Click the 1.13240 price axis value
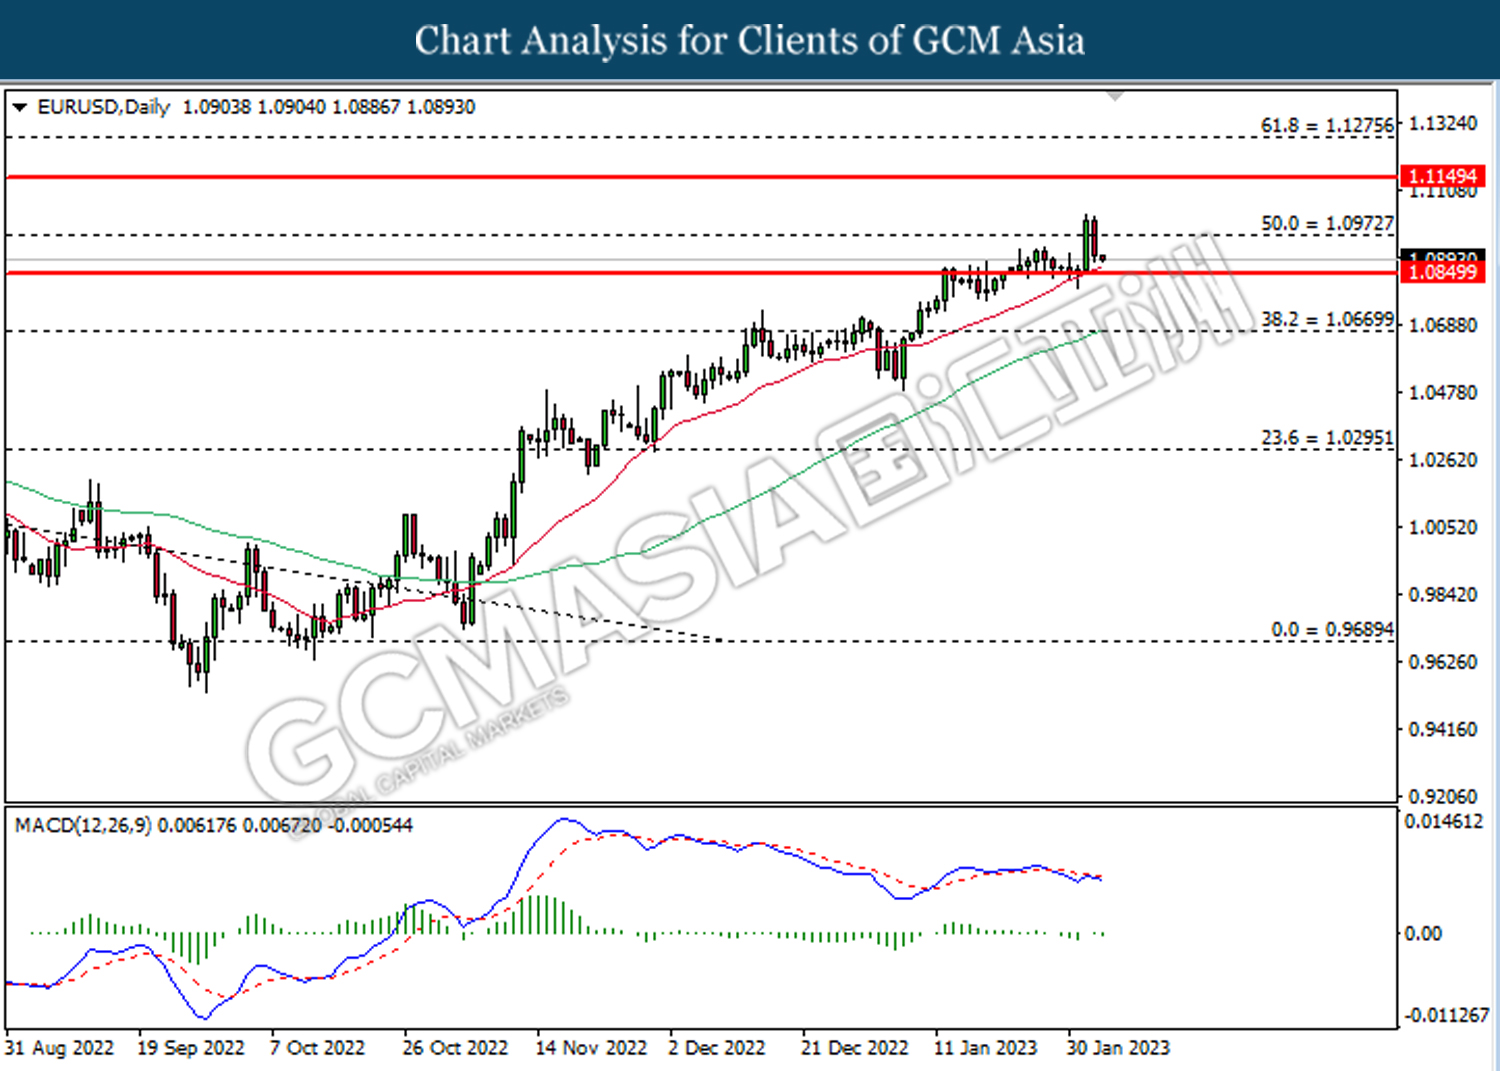Viewport: 1500px width, 1071px height. pyautogui.click(x=1443, y=123)
